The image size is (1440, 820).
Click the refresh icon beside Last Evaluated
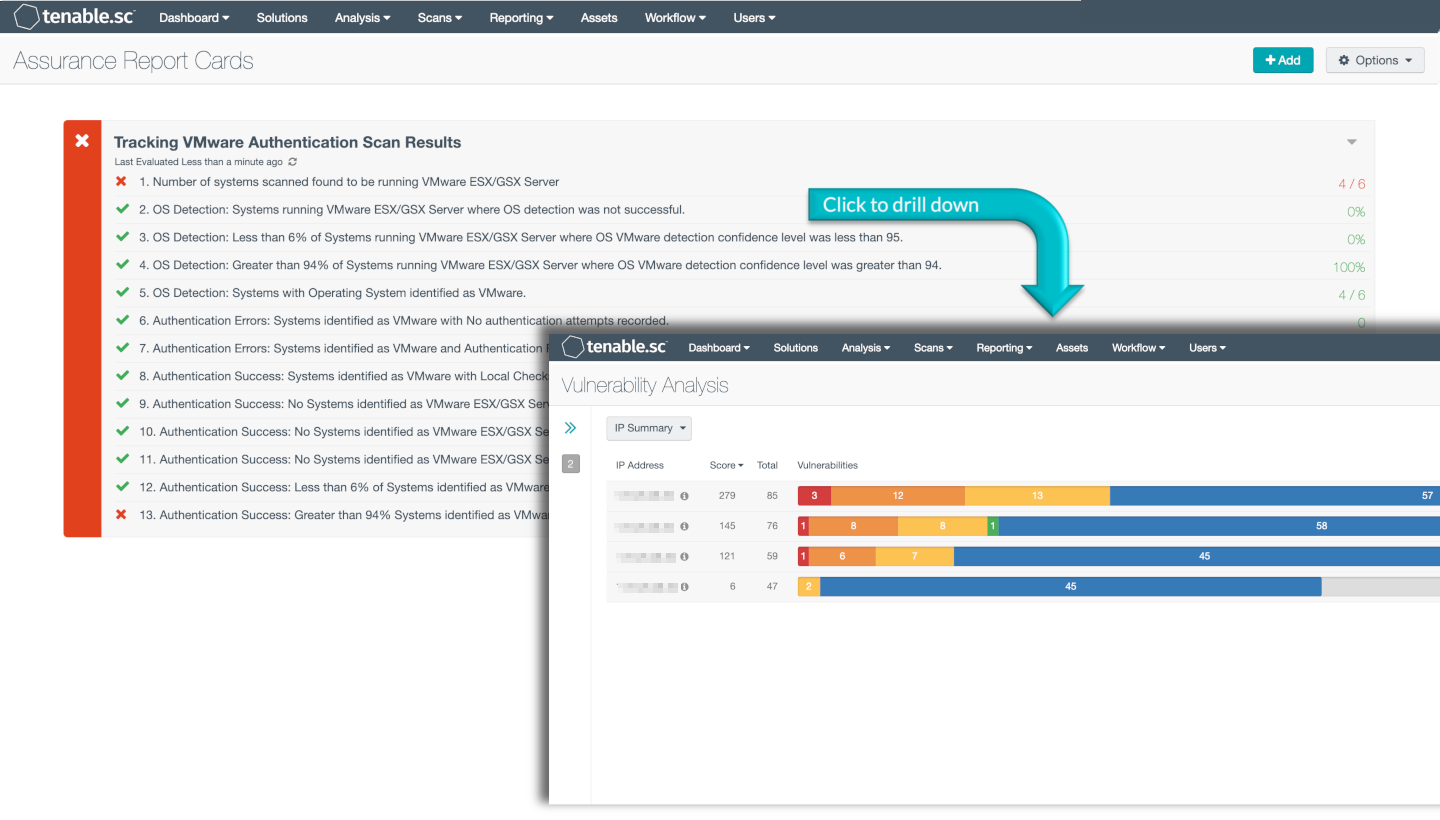pyautogui.click(x=292, y=162)
